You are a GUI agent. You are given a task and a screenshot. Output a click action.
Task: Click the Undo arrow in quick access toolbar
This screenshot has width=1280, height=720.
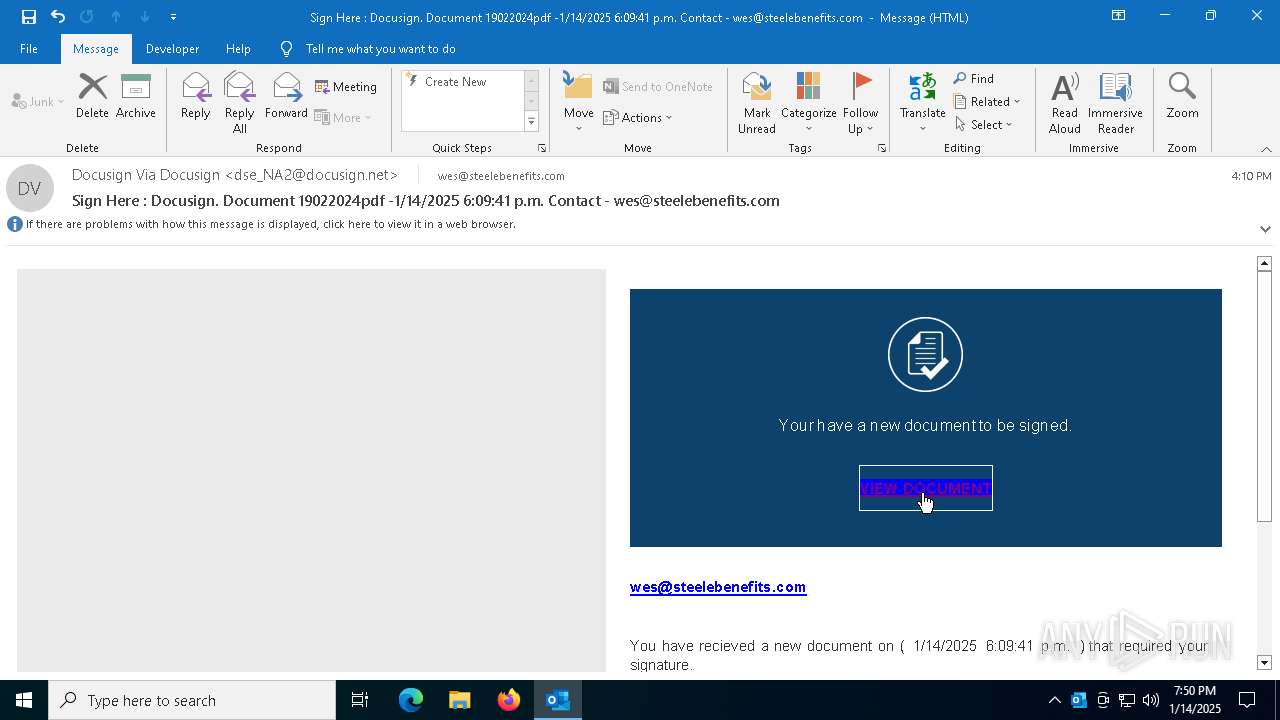click(58, 17)
